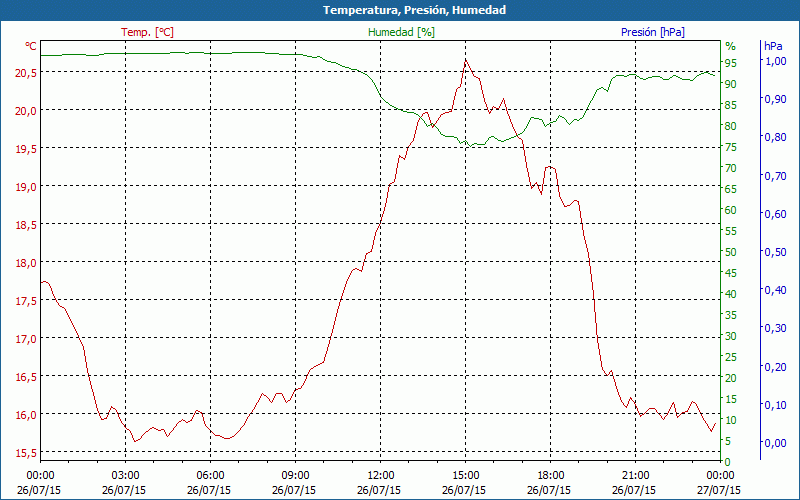Click the '17,5' temperature axis value
Screen dimensions: 800x500
click(26, 301)
